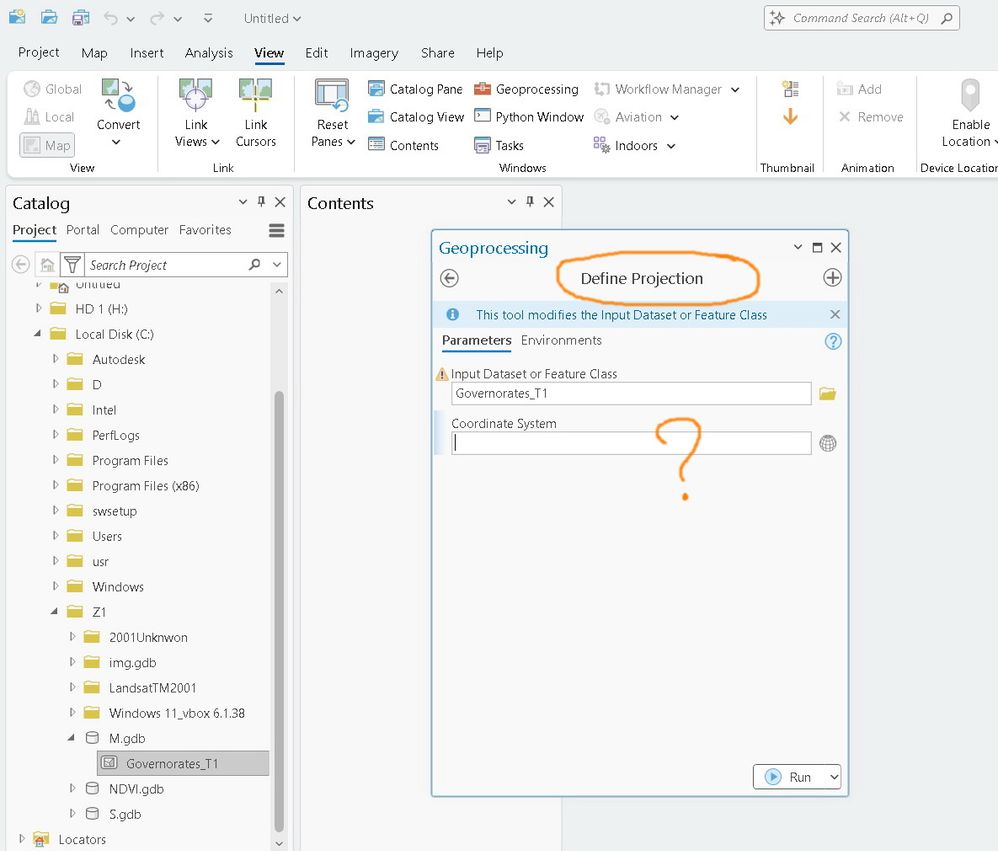Image resolution: width=998 pixels, height=851 pixels.
Task: Click the Reset Panes icon
Action: (x=332, y=94)
